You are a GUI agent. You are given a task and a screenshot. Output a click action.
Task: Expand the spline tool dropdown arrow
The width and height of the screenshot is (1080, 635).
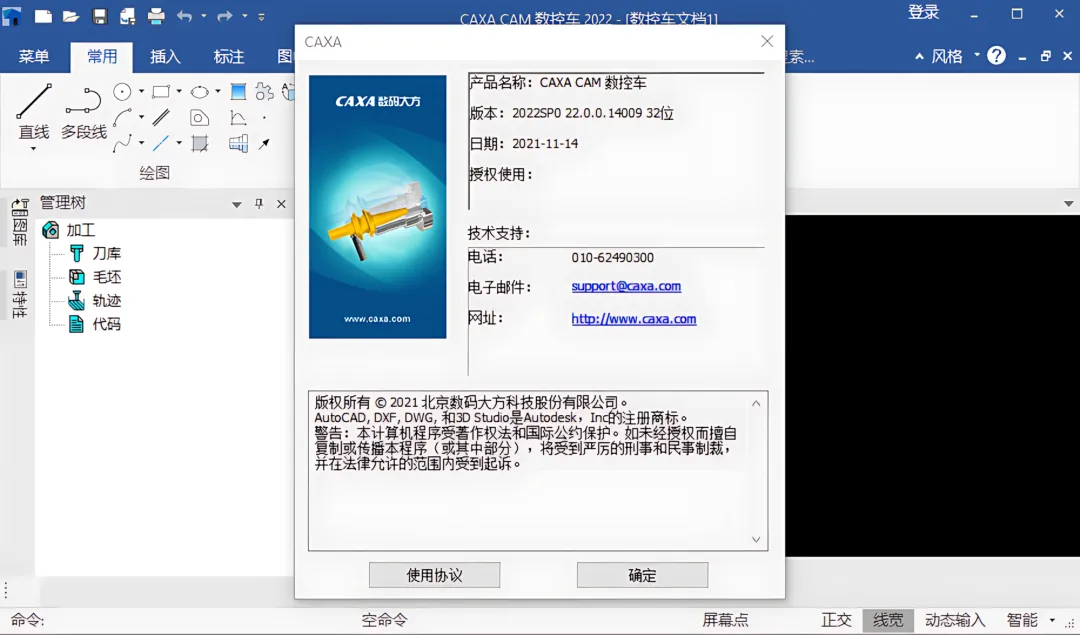coord(141,143)
